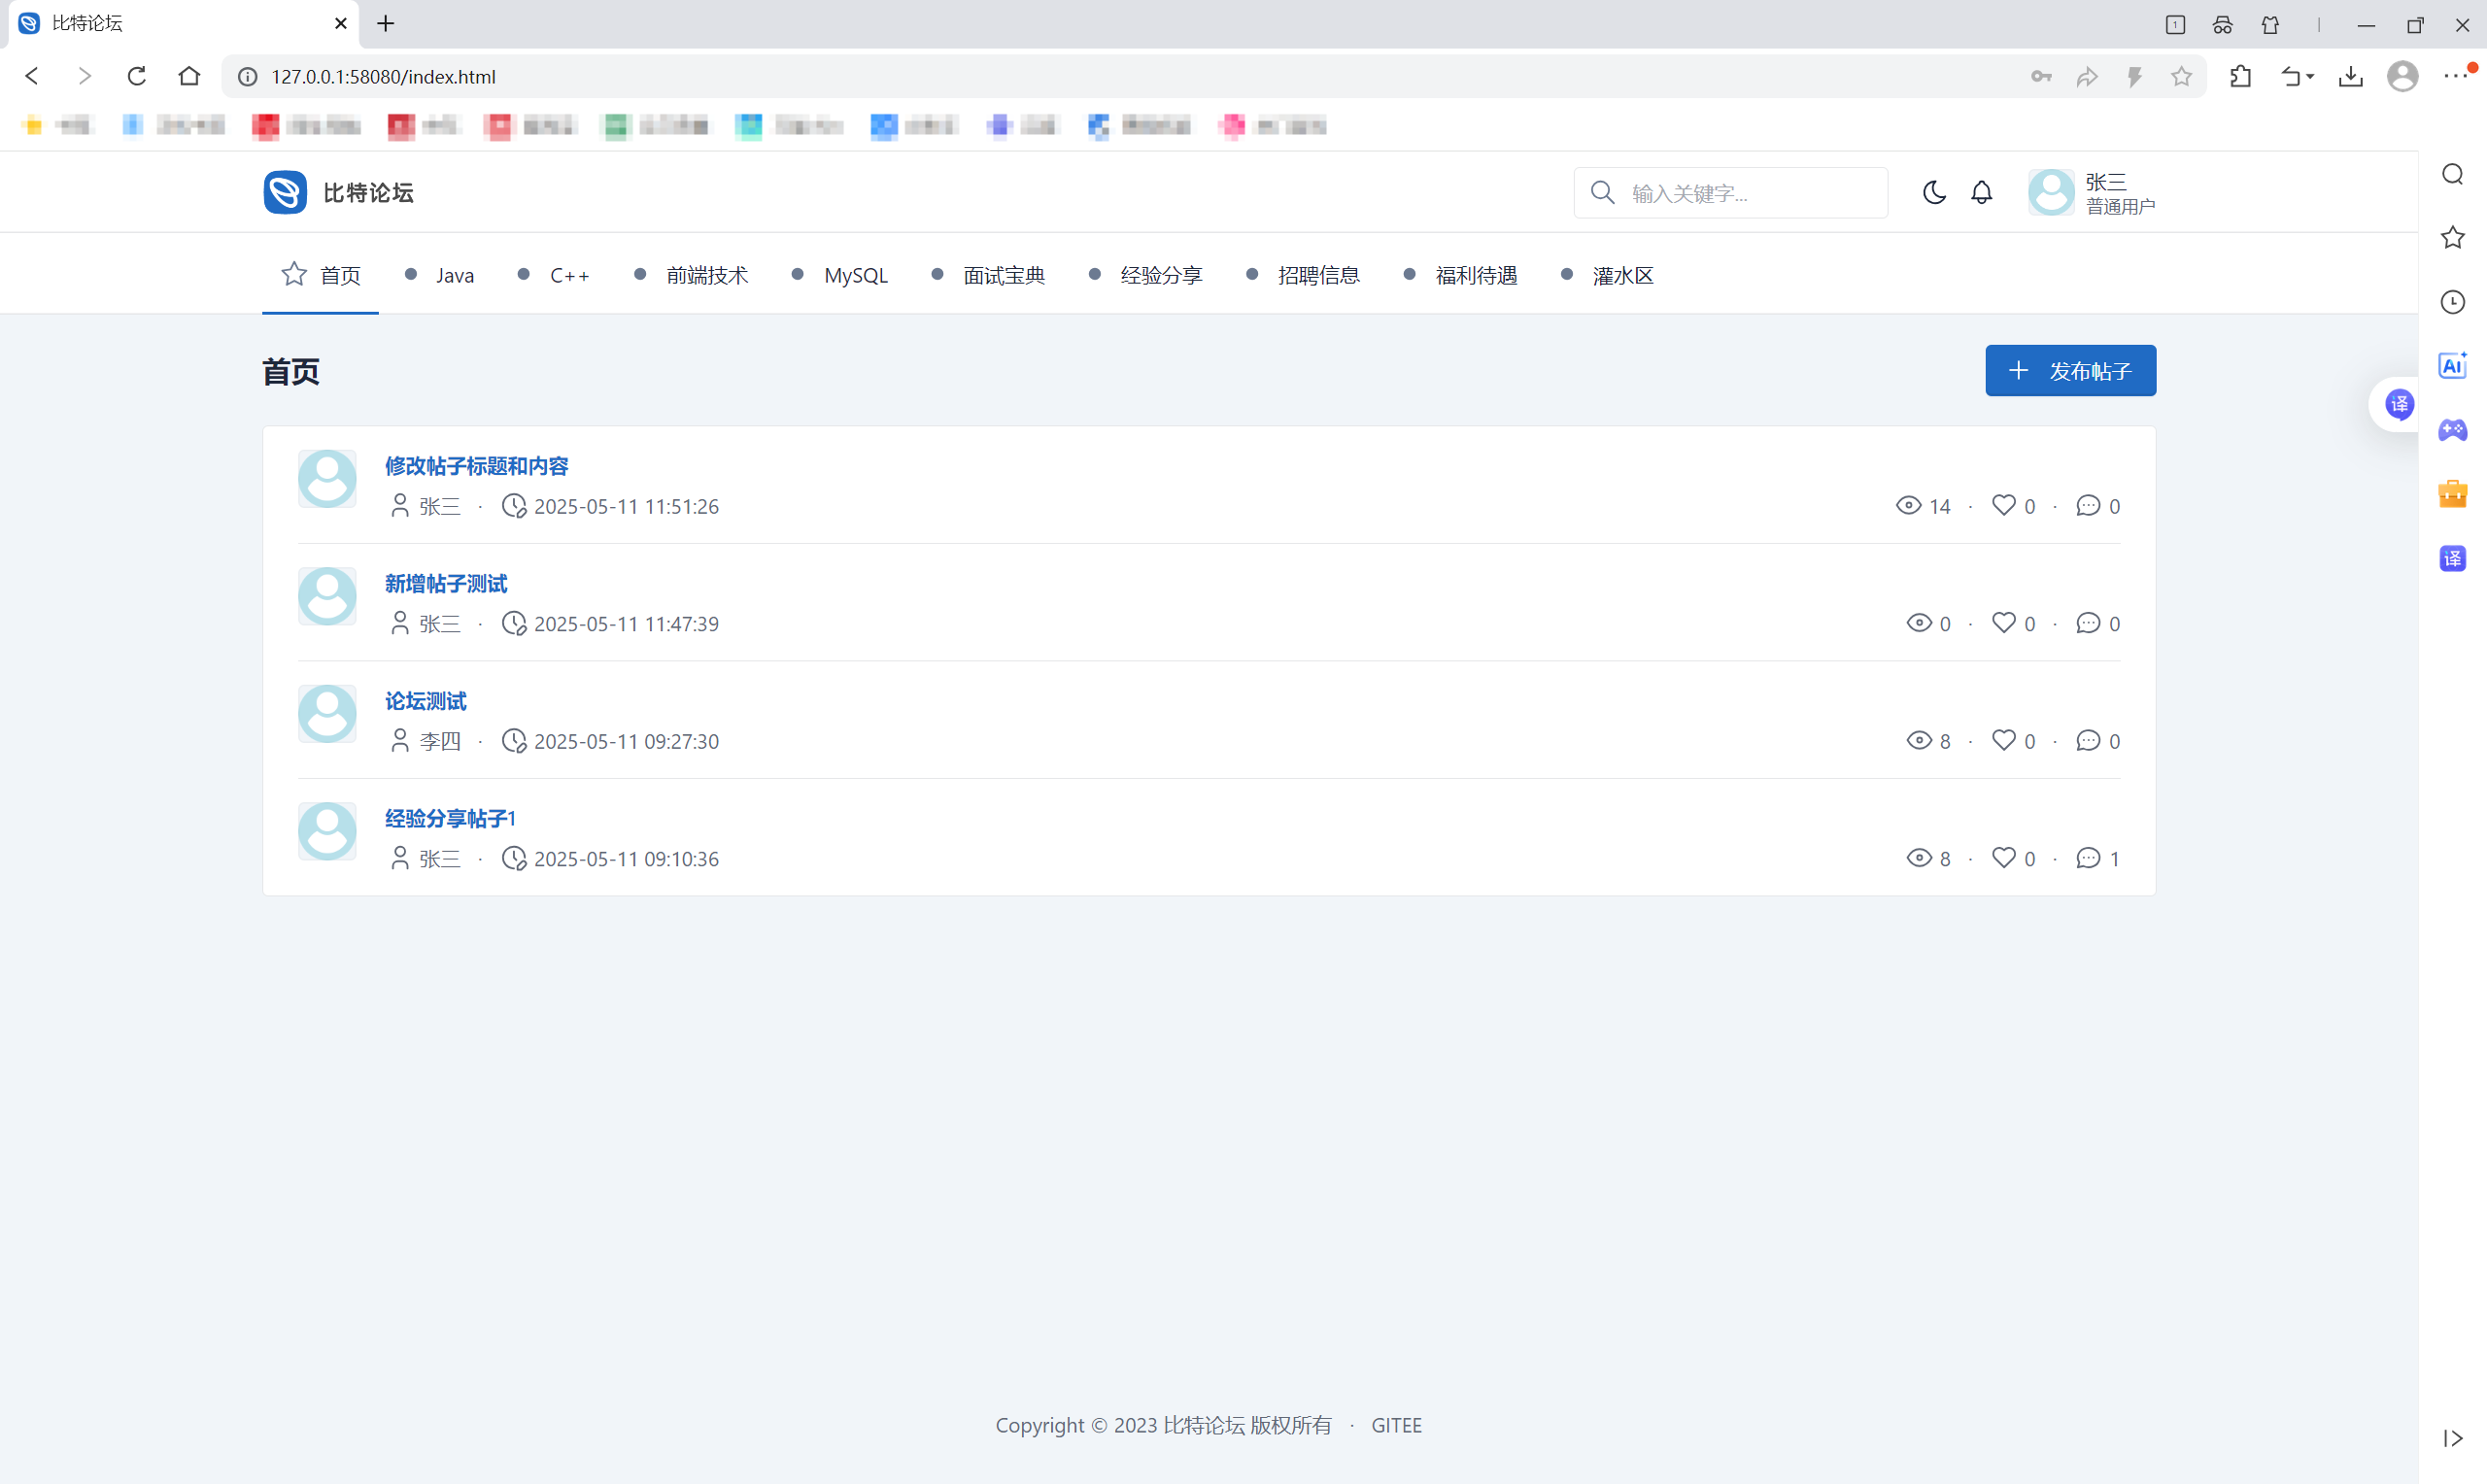Open notifications with the bell icon

(x=1981, y=192)
